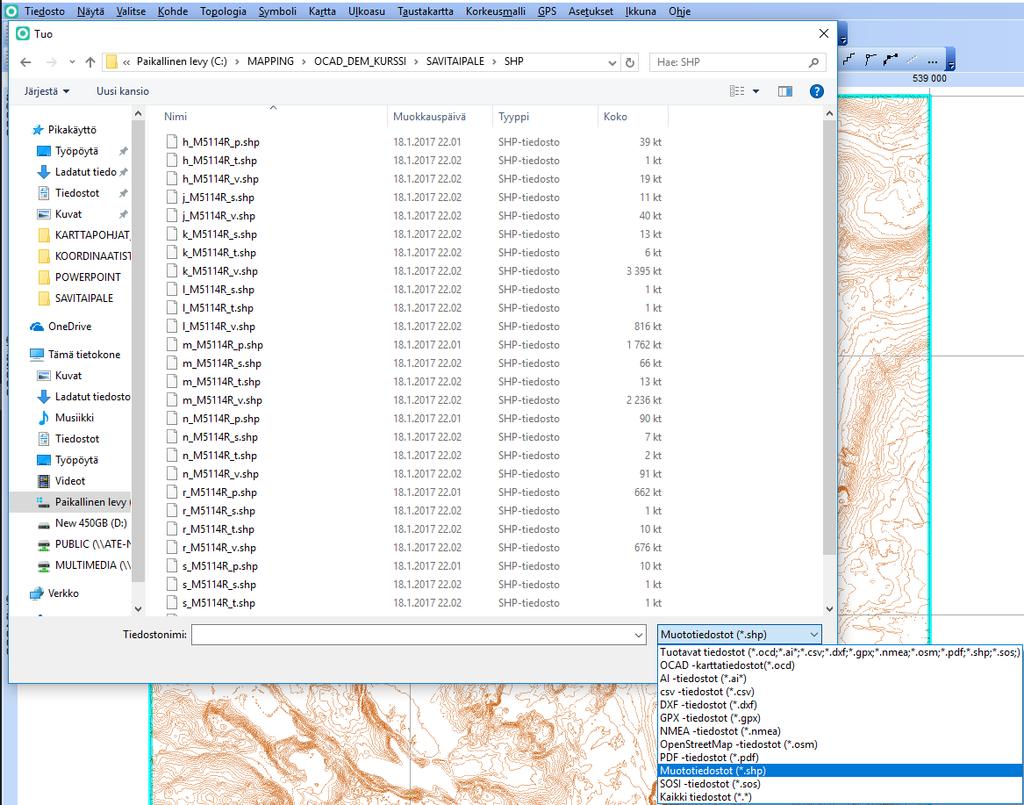Close the Tuo dialog
Image resolution: width=1024 pixels, height=805 pixels.
tap(824, 33)
